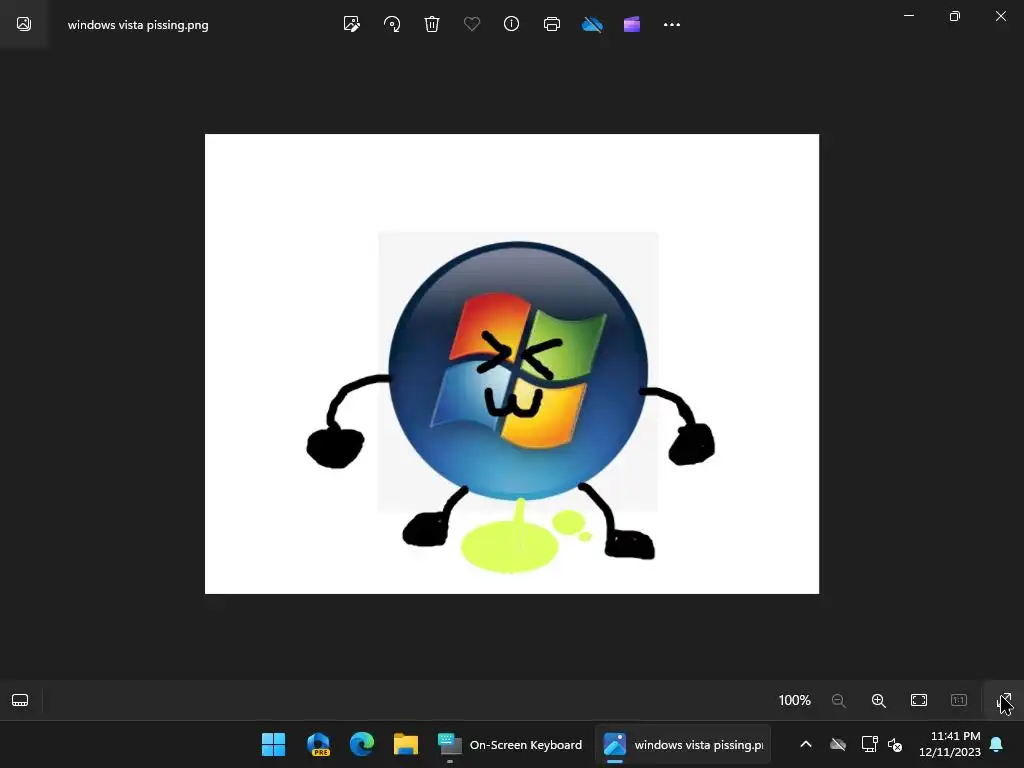The width and height of the screenshot is (1024, 768).
Task: Open notifications bell icon
Action: pos(997,744)
